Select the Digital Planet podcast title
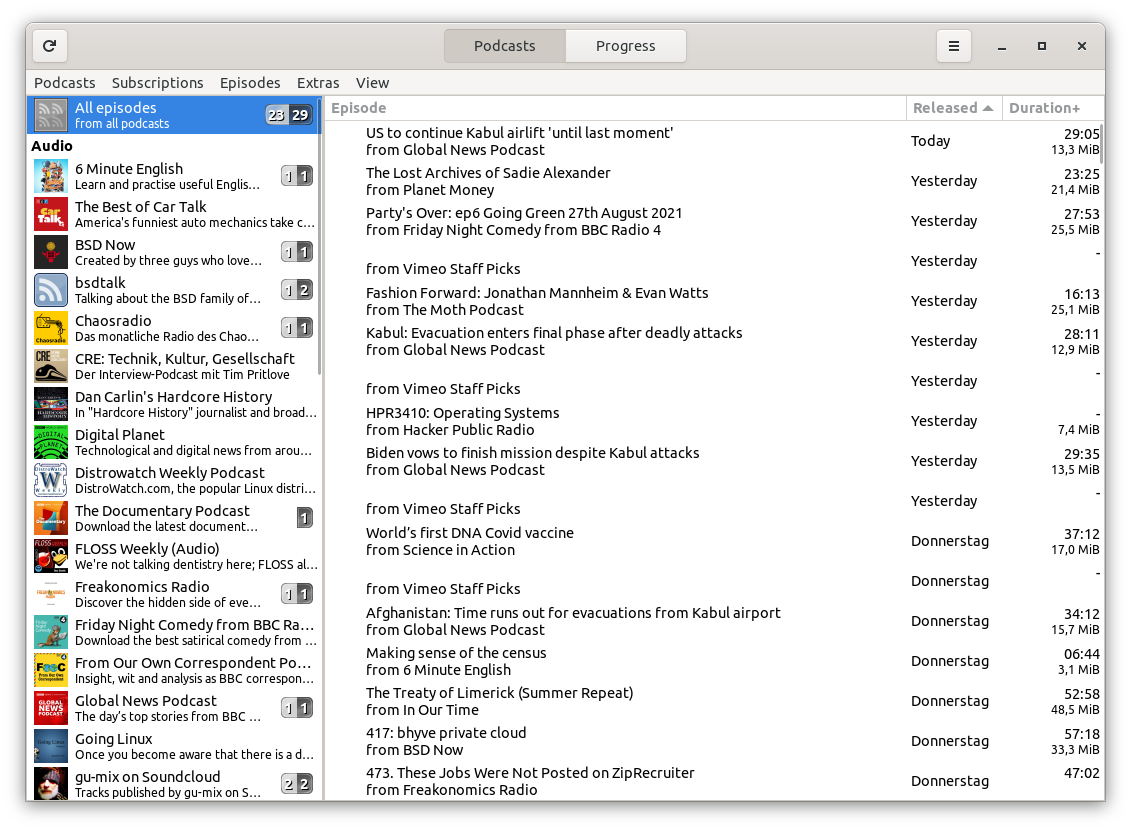The image size is (1131, 830). 120,435
